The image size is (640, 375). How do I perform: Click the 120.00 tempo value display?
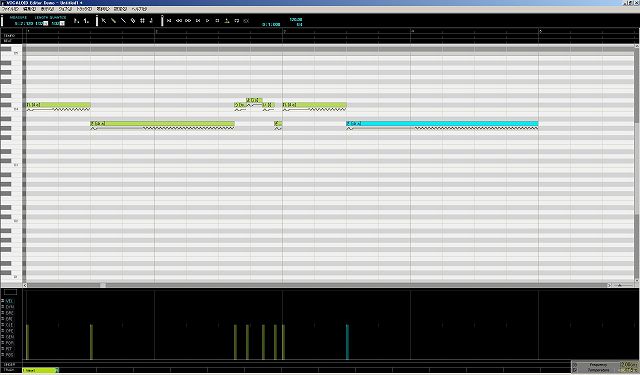click(296, 19)
